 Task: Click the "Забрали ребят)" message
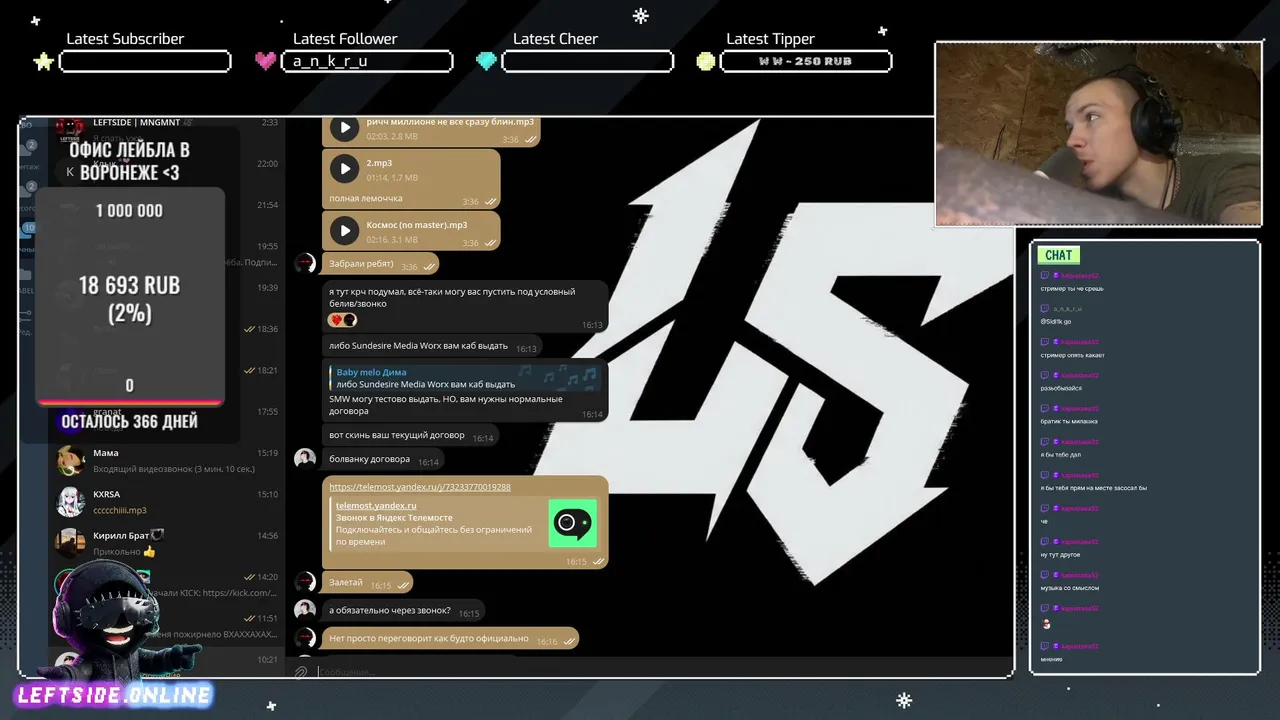[x=380, y=264]
